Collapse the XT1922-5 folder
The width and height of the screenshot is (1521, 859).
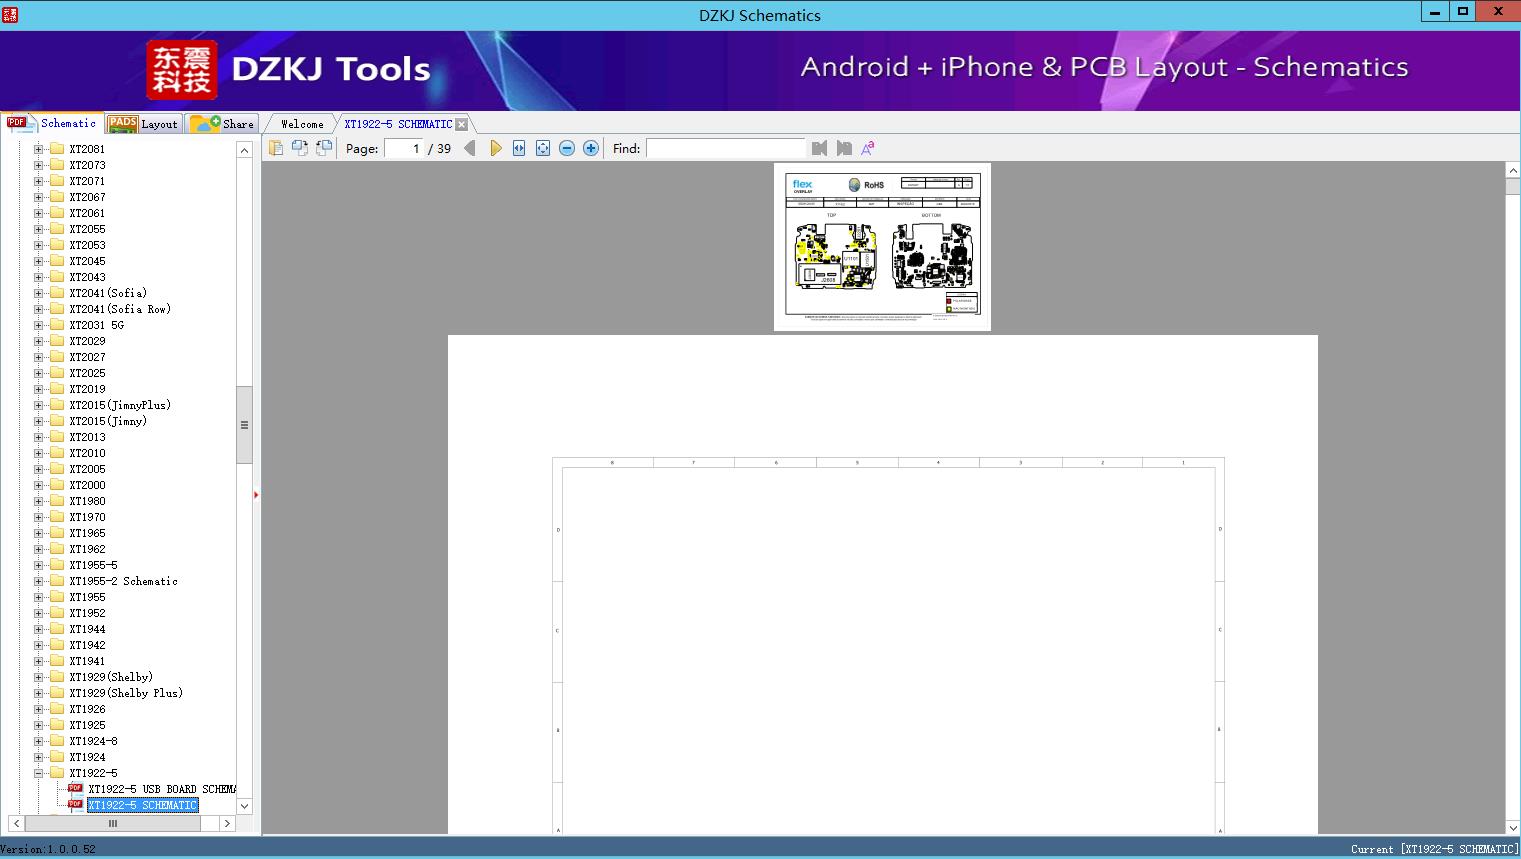pyautogui.click(x=39, y=773)
